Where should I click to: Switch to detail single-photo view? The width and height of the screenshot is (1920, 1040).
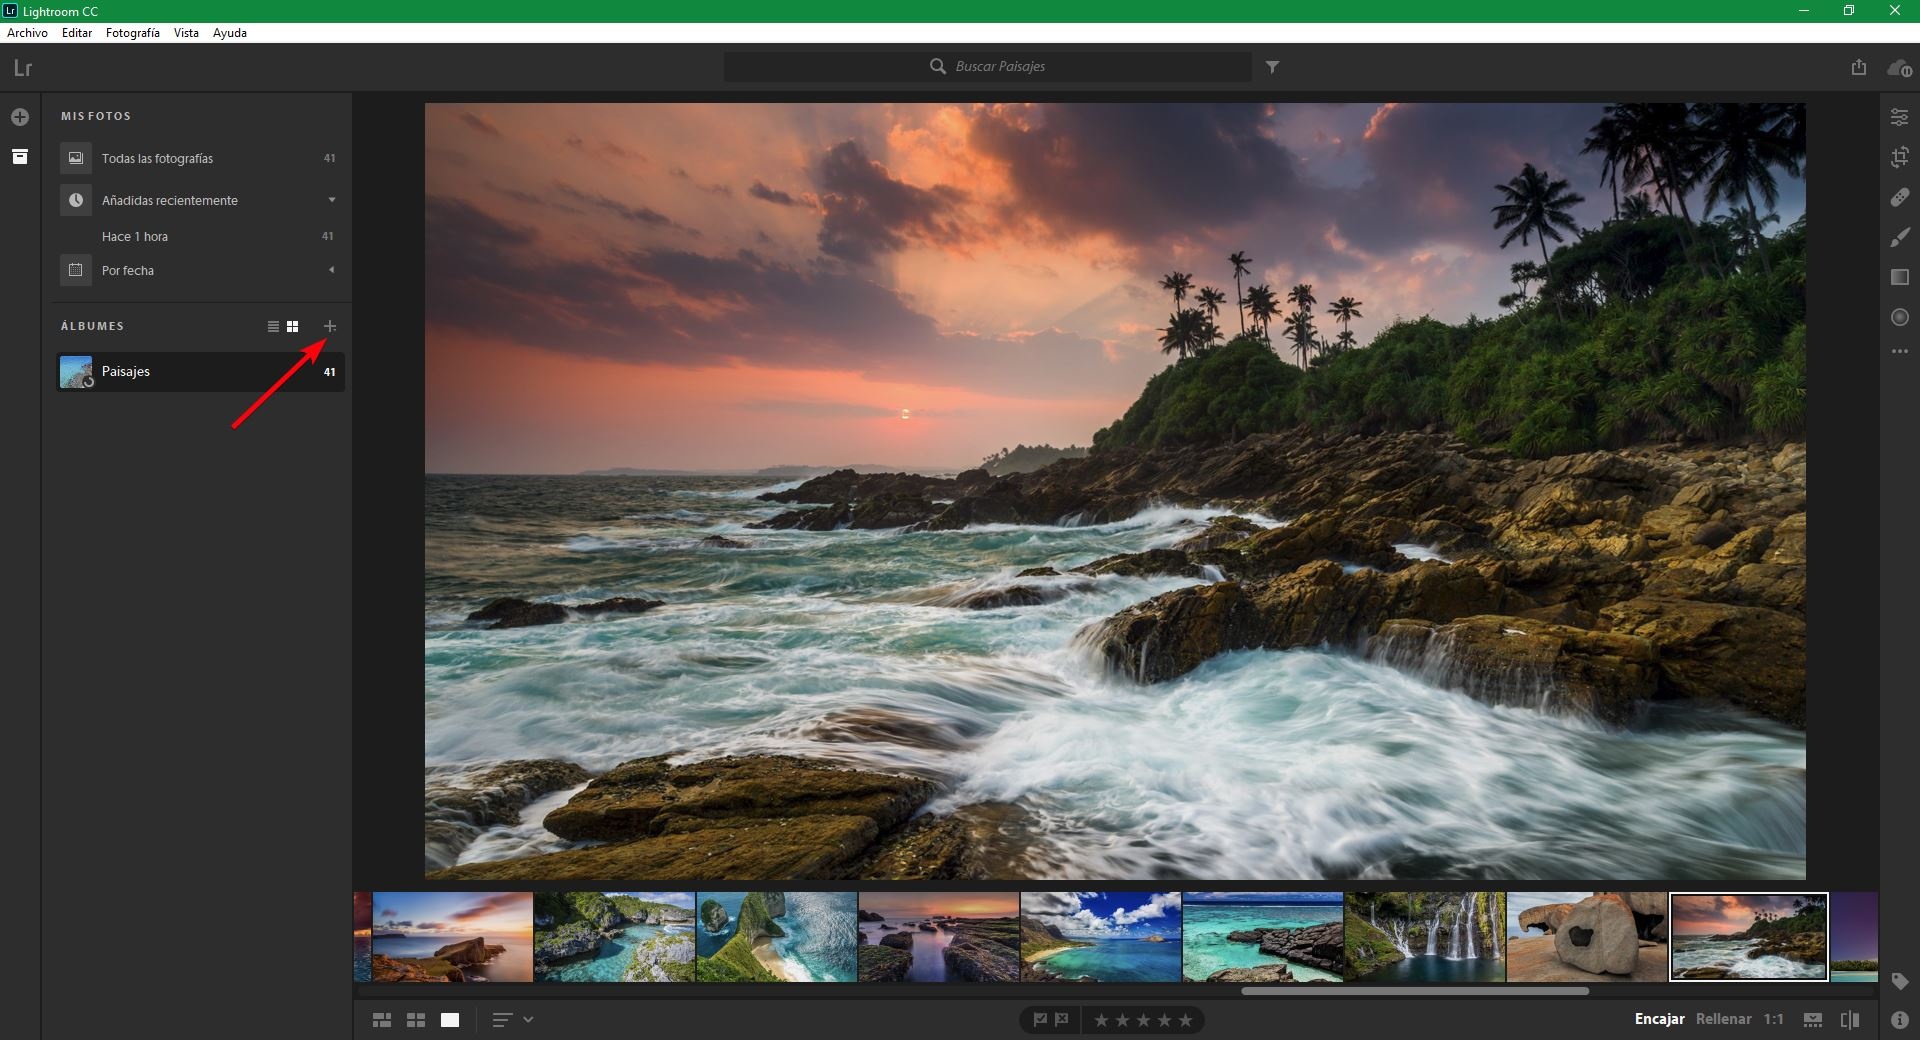point(450,1020)
